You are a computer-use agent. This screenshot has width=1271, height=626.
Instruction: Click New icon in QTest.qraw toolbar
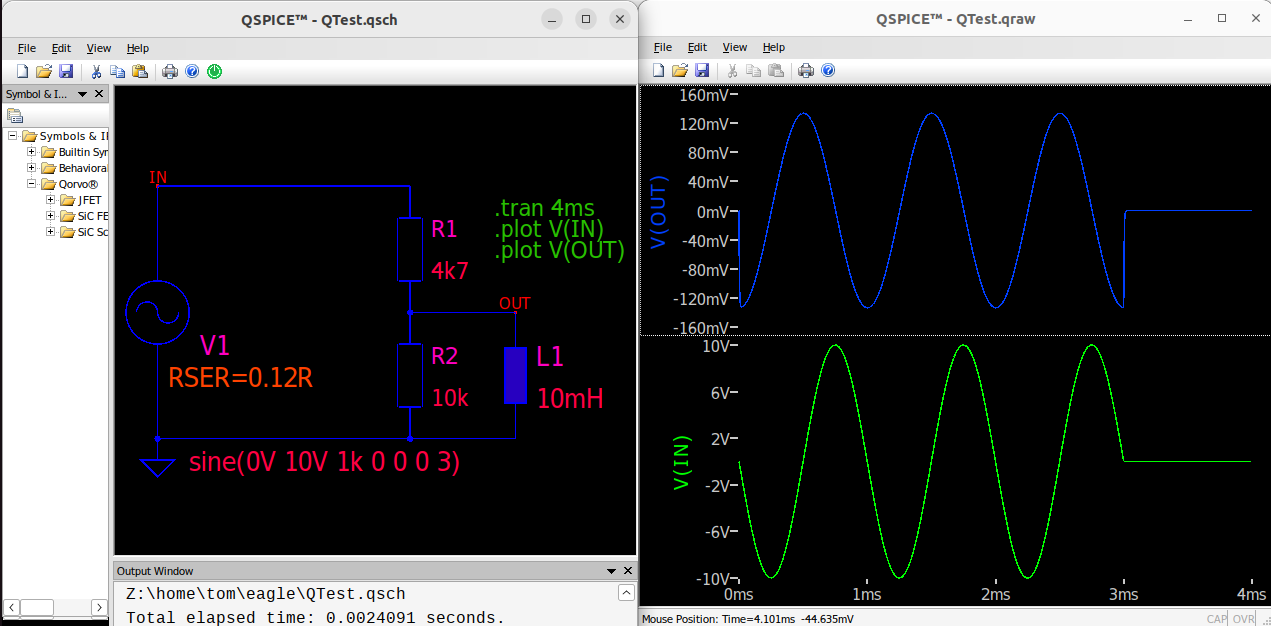pos(658,71)
